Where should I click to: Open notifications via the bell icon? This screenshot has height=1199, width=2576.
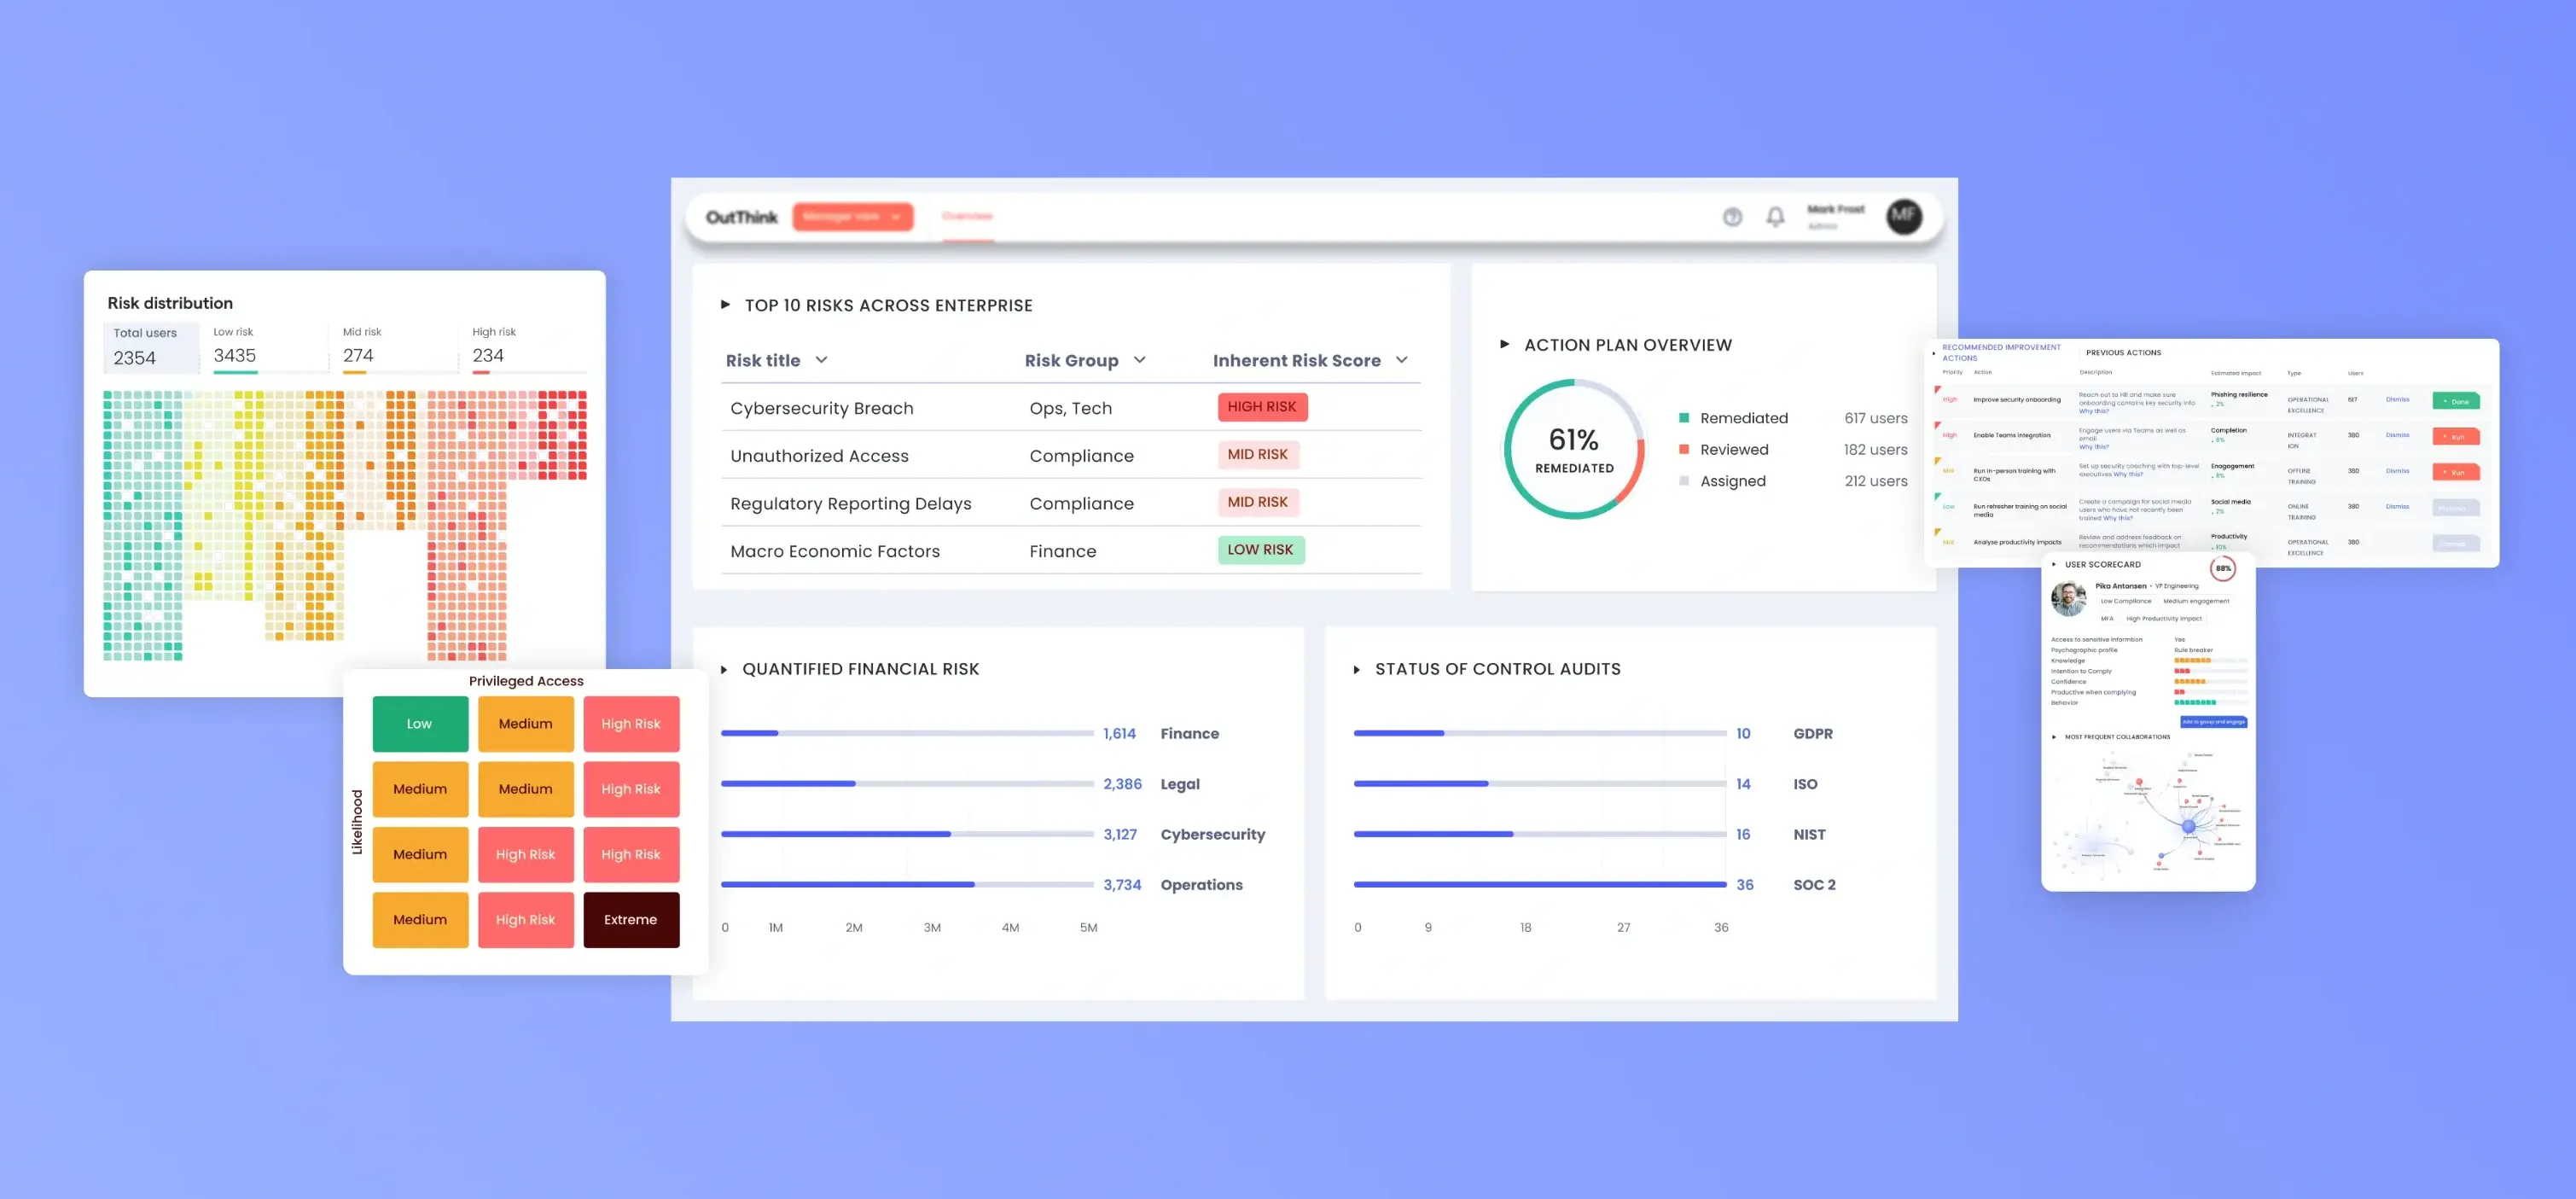click(x=1775, y=217)
